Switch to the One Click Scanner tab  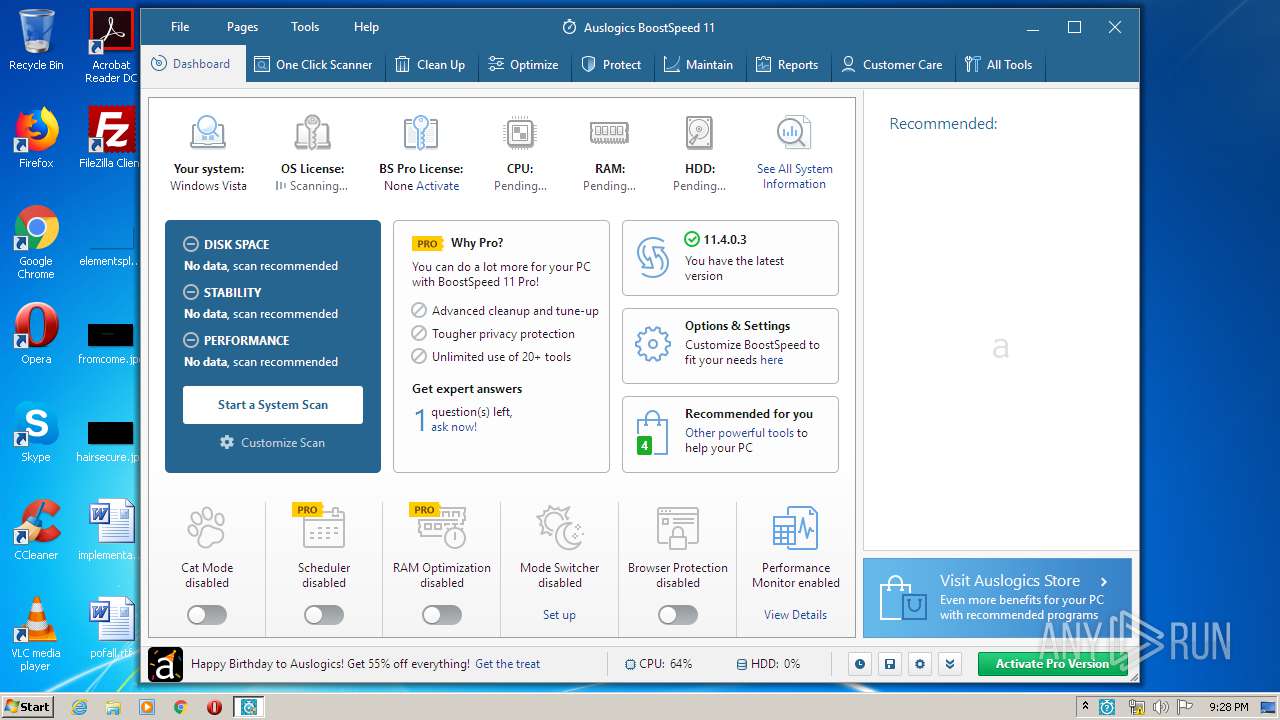click(x=313, y=64)
